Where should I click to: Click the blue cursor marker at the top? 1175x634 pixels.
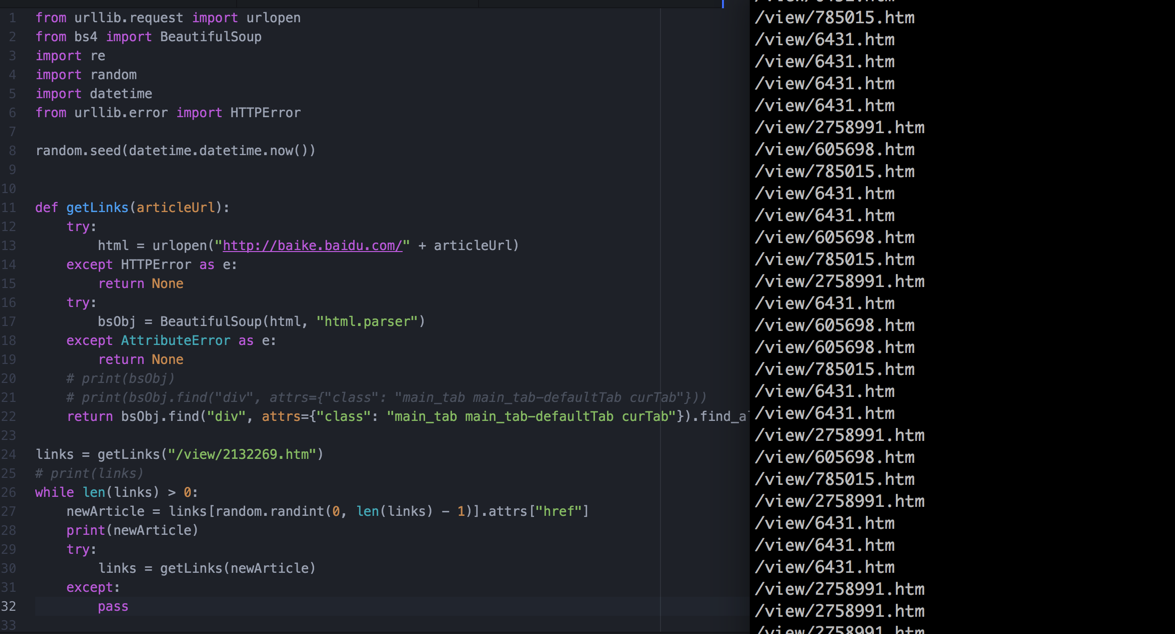tap(723, 5)
